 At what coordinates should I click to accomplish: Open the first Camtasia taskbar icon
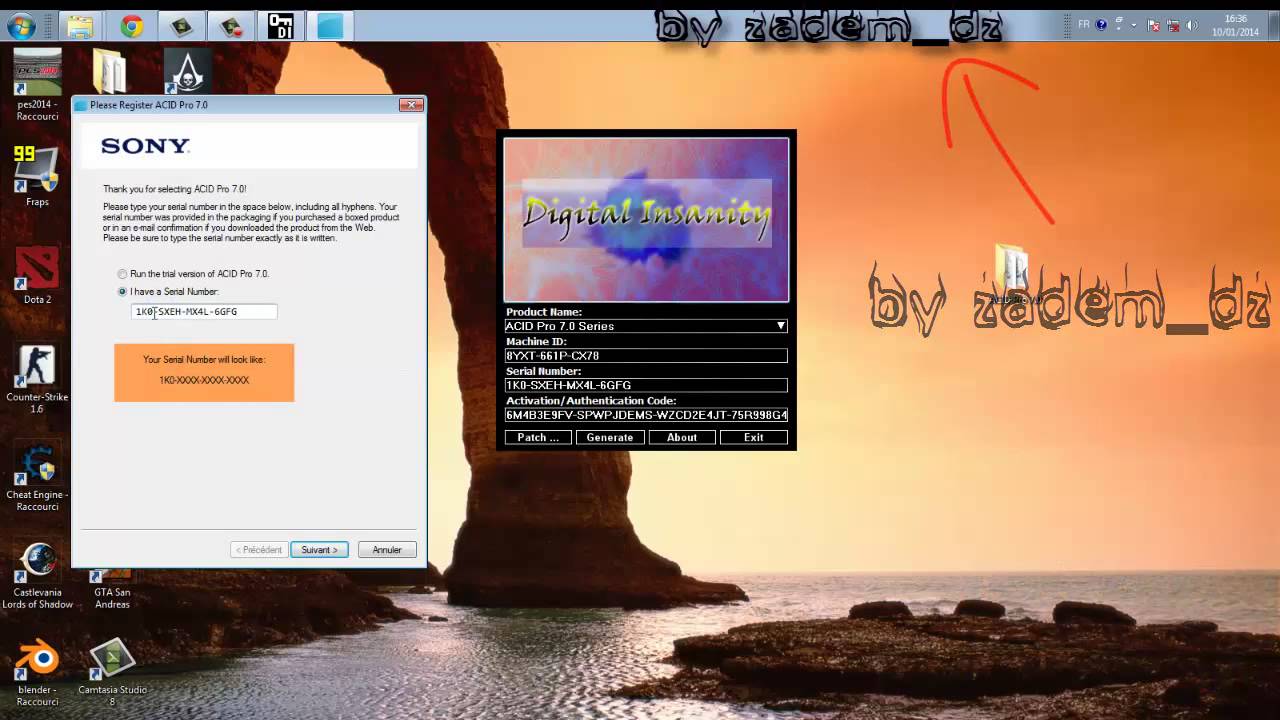tap(181, 26)
